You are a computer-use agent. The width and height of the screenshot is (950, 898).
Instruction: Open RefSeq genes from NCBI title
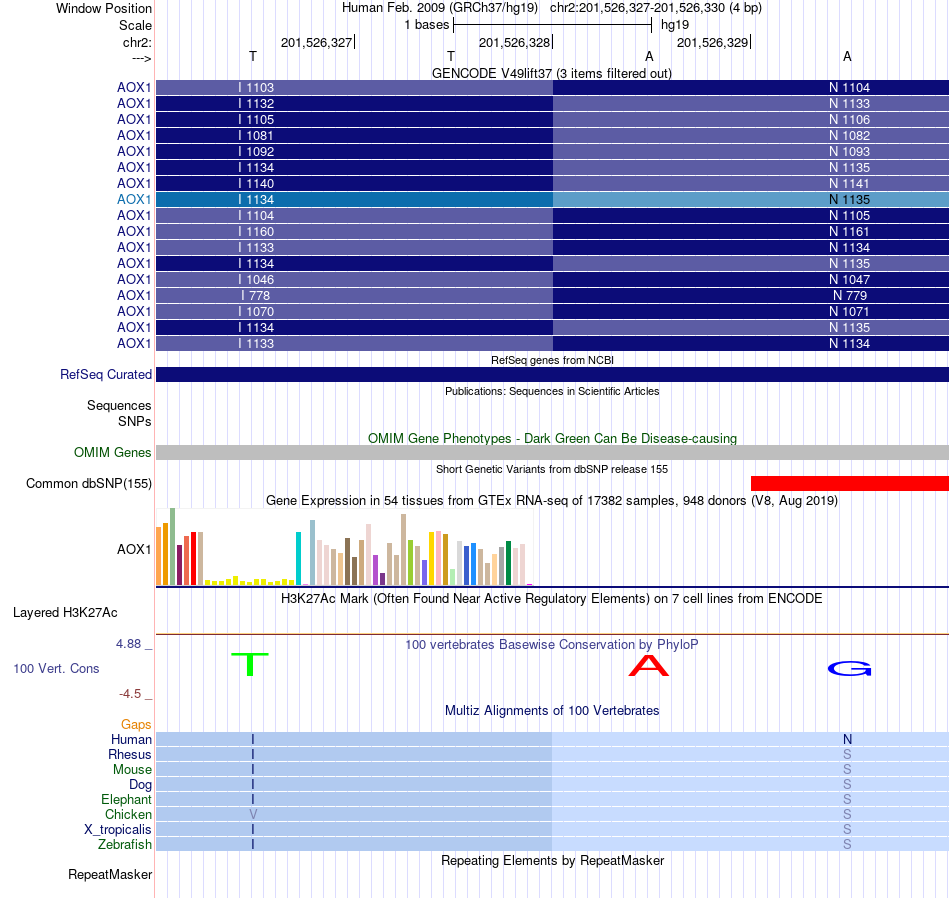pyautogui.click(x=552, y=360)
